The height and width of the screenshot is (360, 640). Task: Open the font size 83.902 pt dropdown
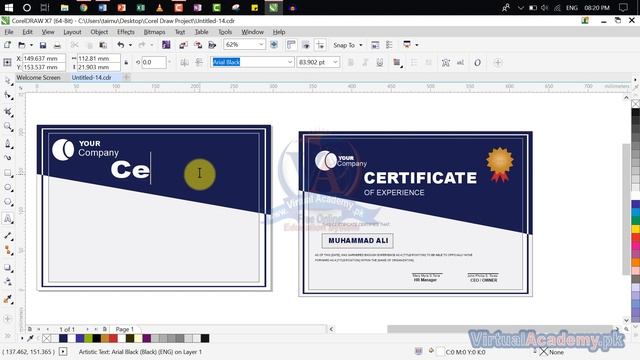(x=335, y=62)
